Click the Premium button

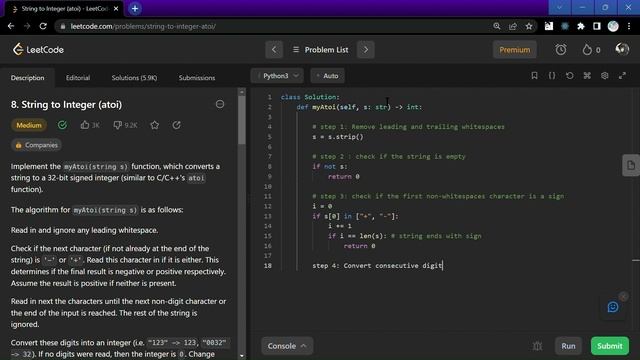[515, 50]
